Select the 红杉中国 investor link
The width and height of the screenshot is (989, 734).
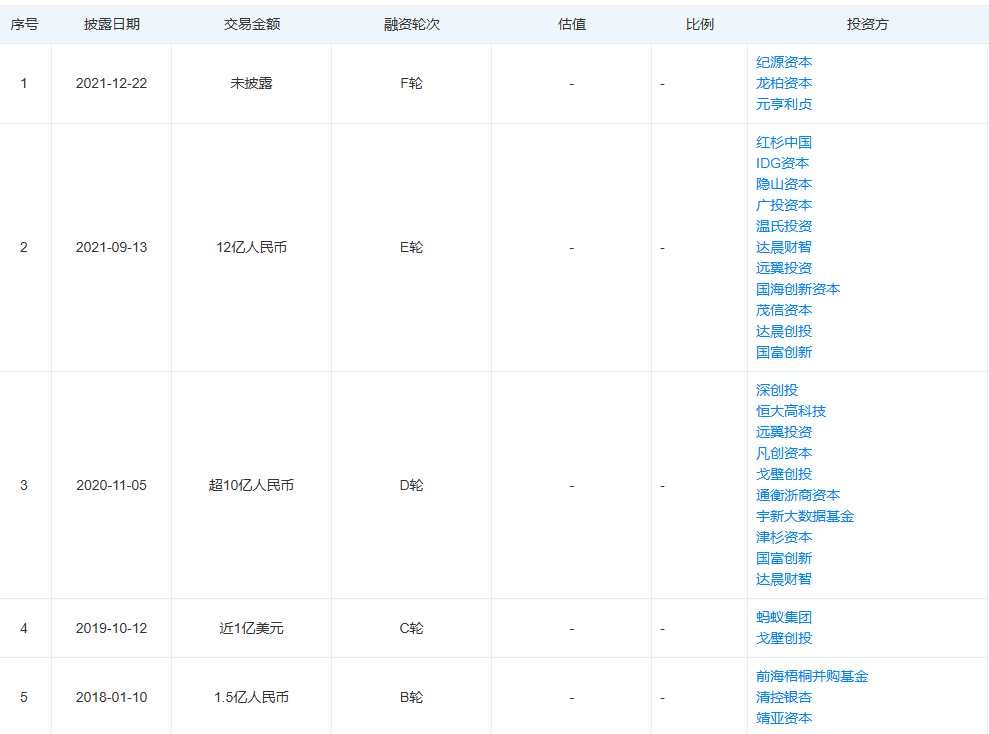click(x=783, y=143)
